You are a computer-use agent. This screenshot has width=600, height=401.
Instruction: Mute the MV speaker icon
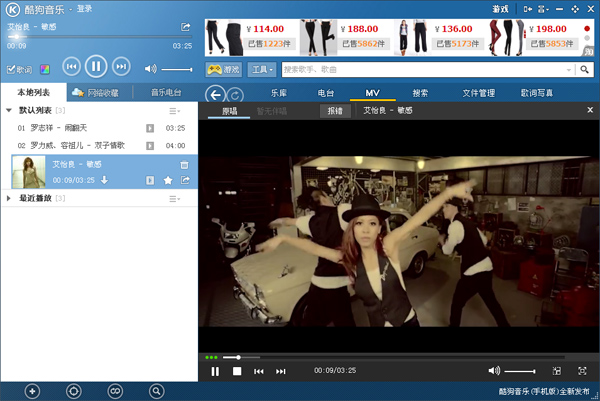494,370
